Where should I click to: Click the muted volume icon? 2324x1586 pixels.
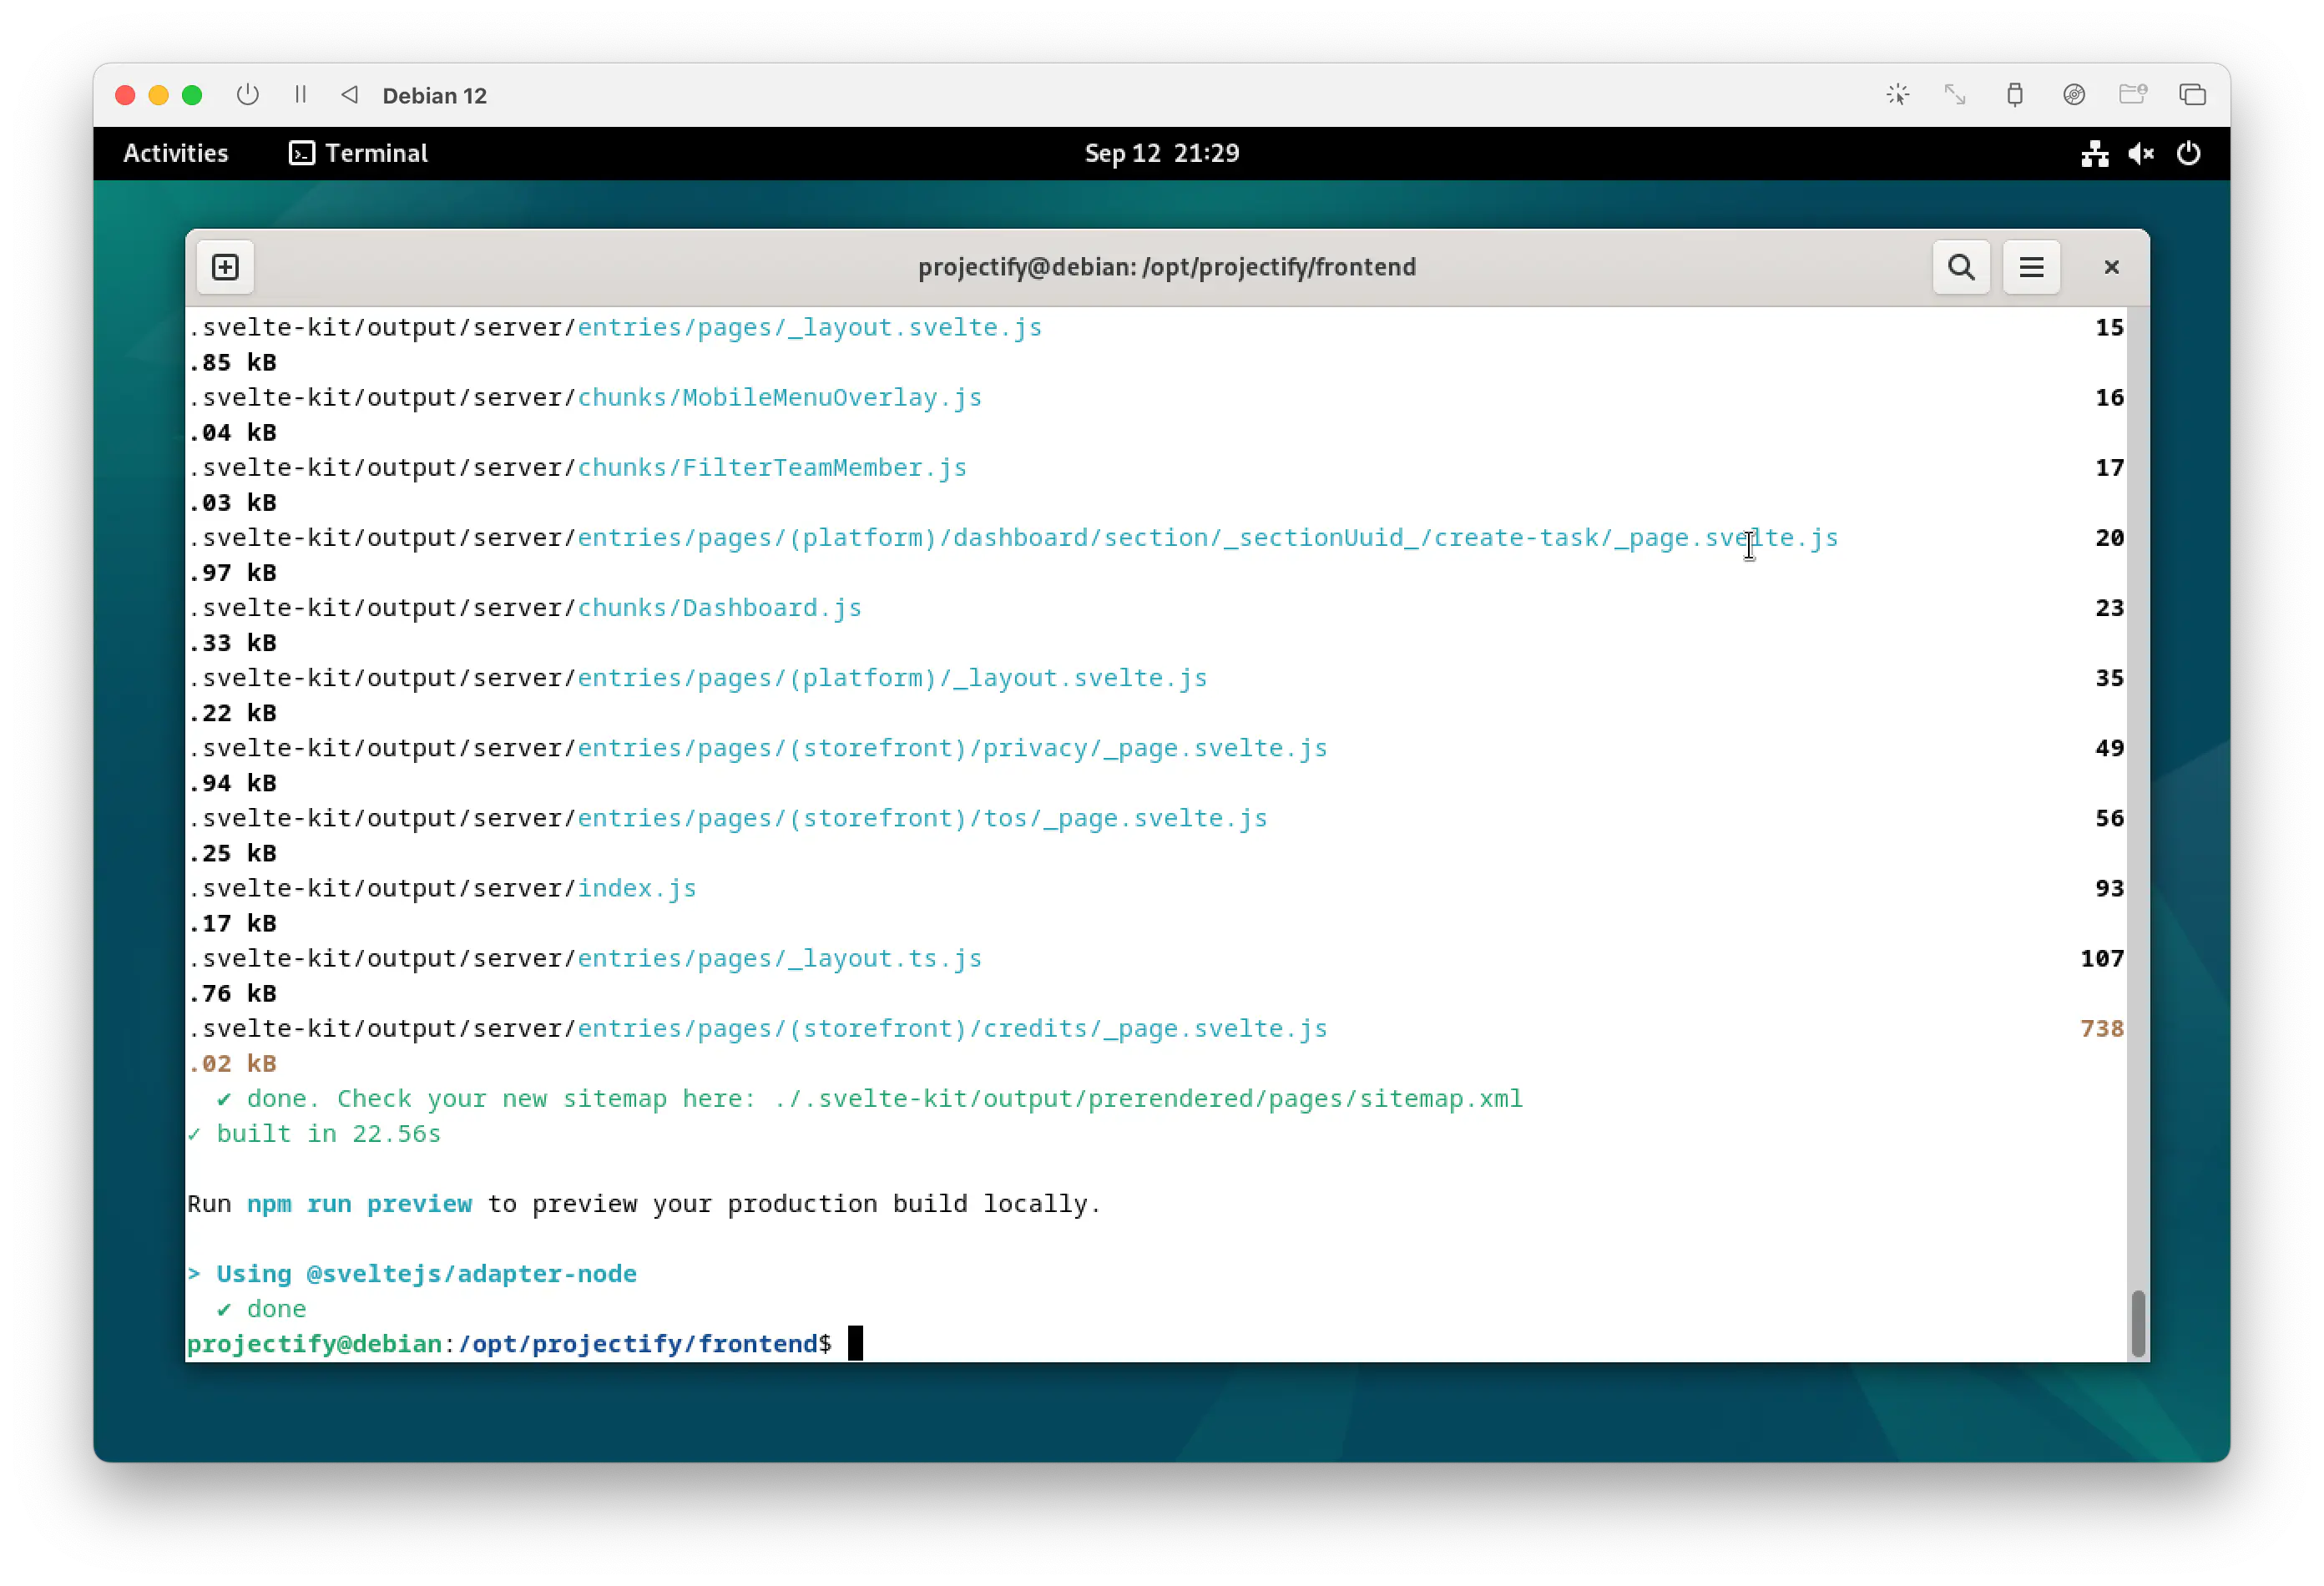click(x=2141, y=153)
